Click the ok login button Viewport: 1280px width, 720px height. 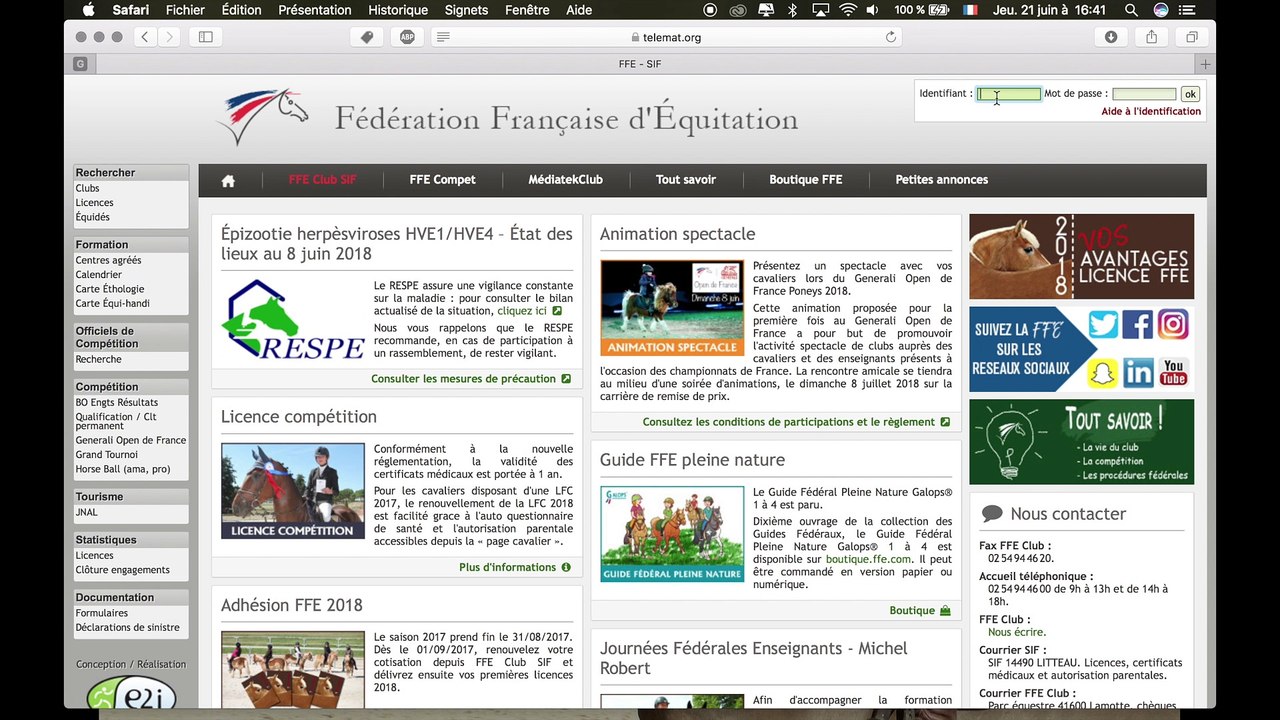(x=1190, y=94)
